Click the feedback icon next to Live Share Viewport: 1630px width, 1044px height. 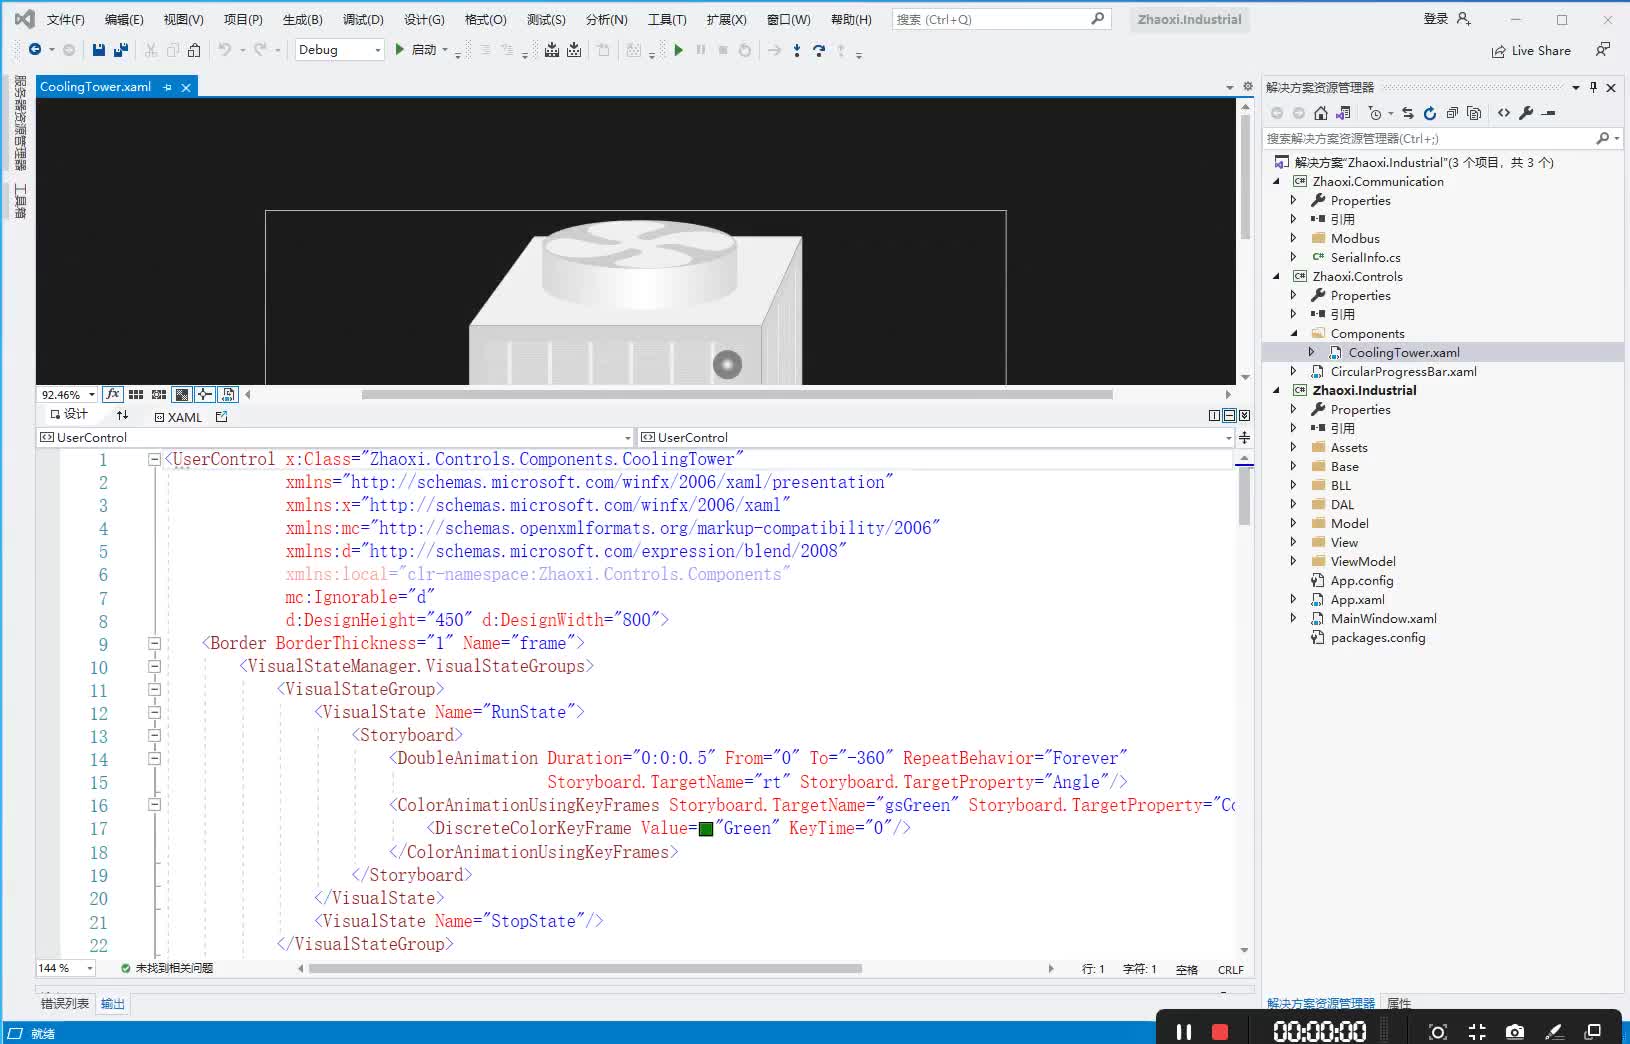[x=1603, y=50]
